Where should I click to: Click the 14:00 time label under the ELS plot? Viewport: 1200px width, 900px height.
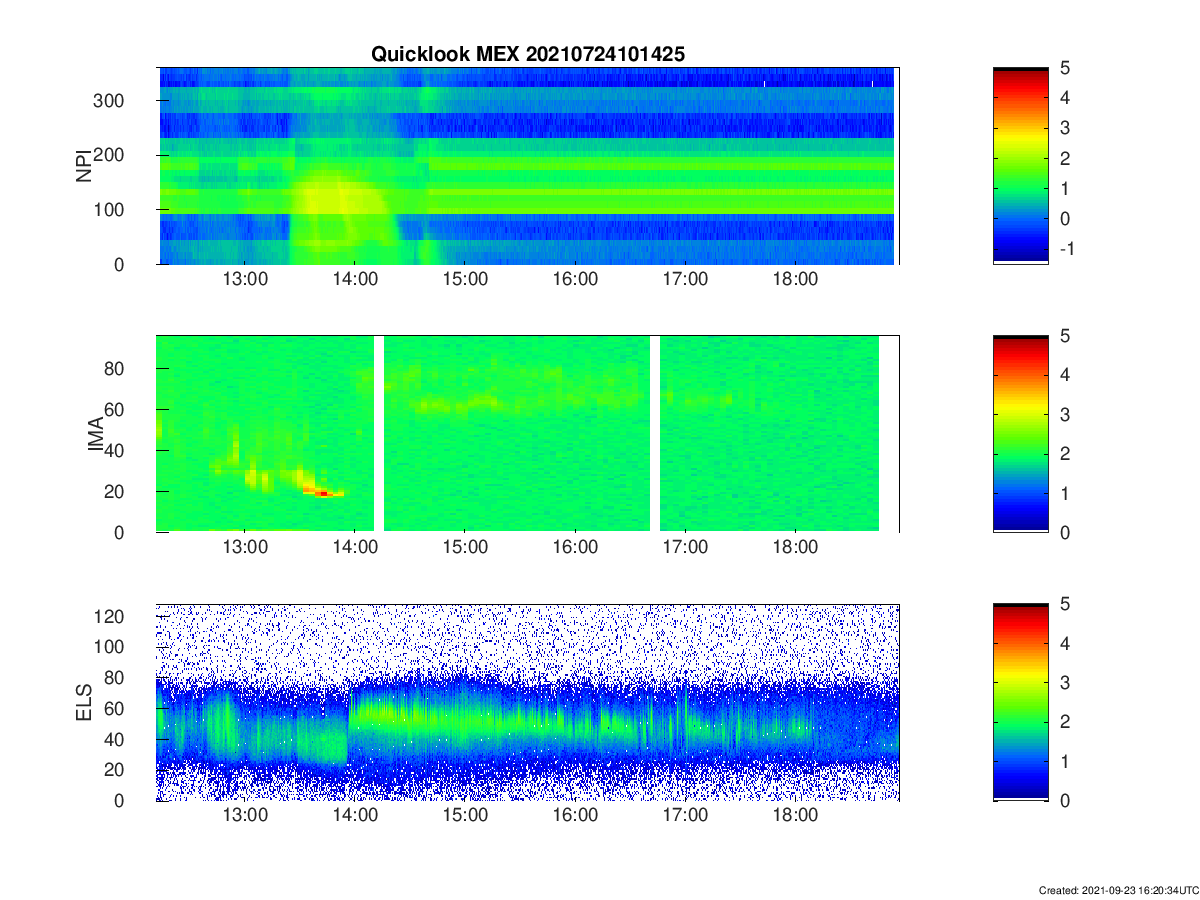tap(355, 815)
